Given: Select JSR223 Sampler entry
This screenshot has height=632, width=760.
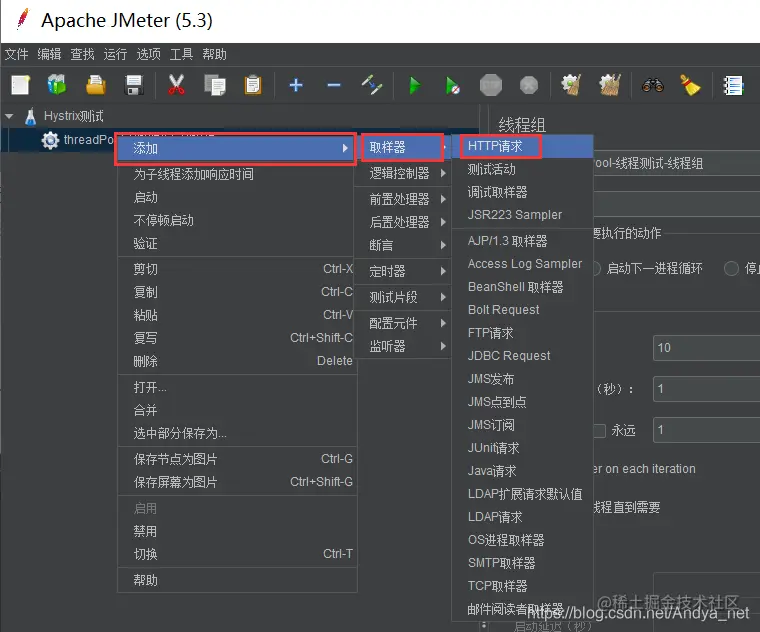Looking at the screenshot, I should [522, 215].
